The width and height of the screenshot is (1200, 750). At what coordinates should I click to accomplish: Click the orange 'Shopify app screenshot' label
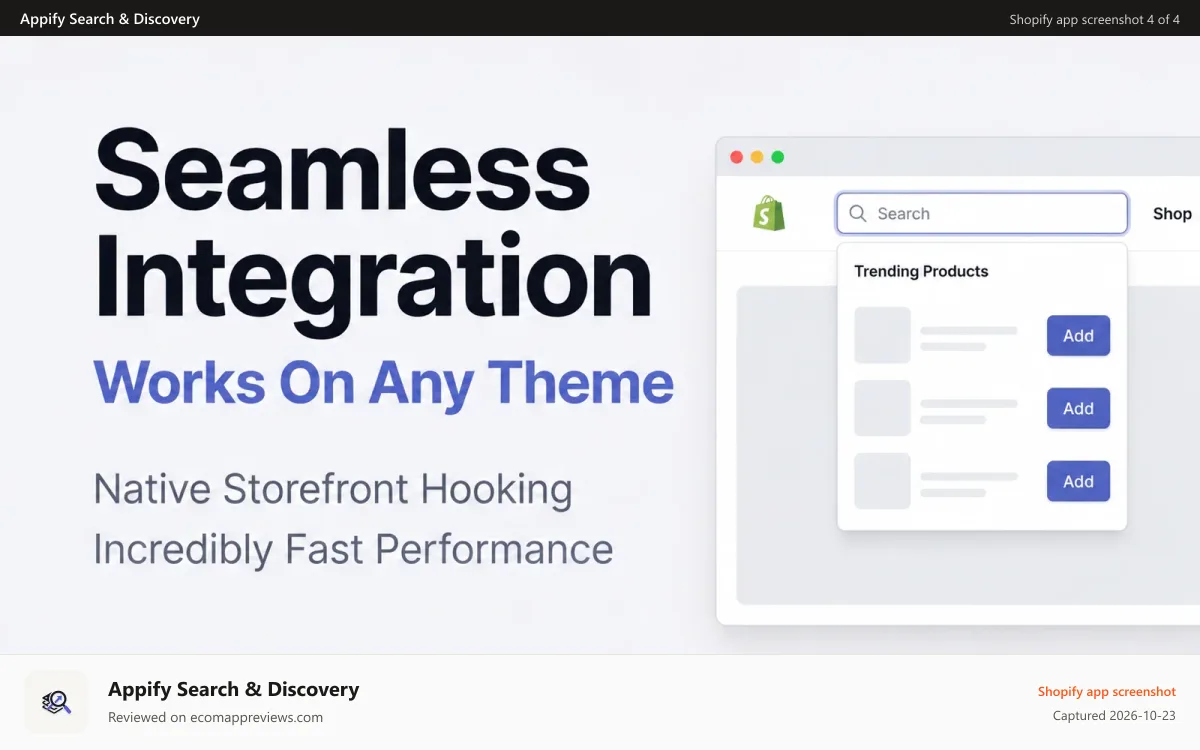point(1107,691)
